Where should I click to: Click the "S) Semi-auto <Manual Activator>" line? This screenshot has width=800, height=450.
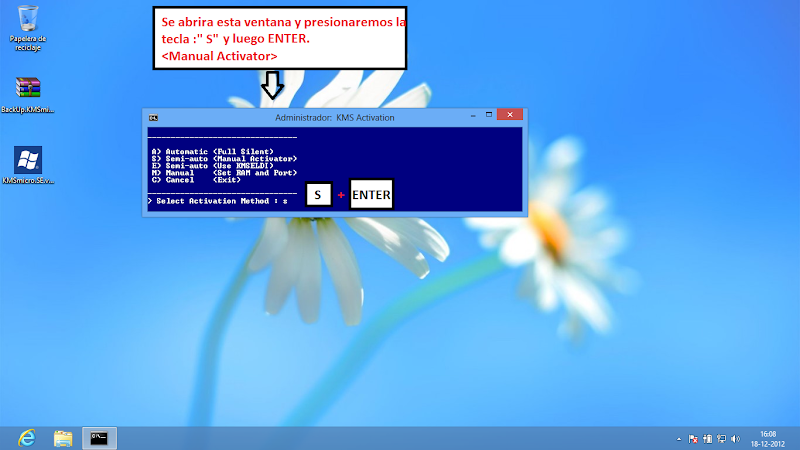tap(224, 159)
